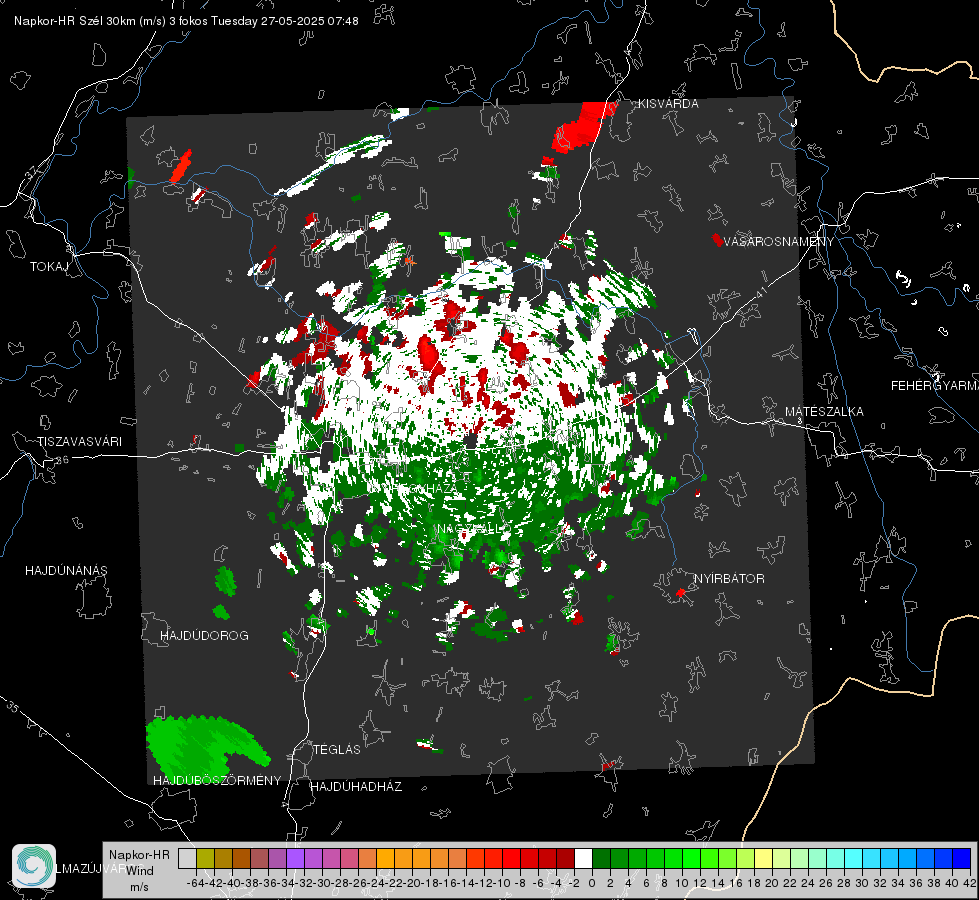979x900 pixels.
Task: Click the HAJDÚHADHÁZ label
Action: click(356, 786)
